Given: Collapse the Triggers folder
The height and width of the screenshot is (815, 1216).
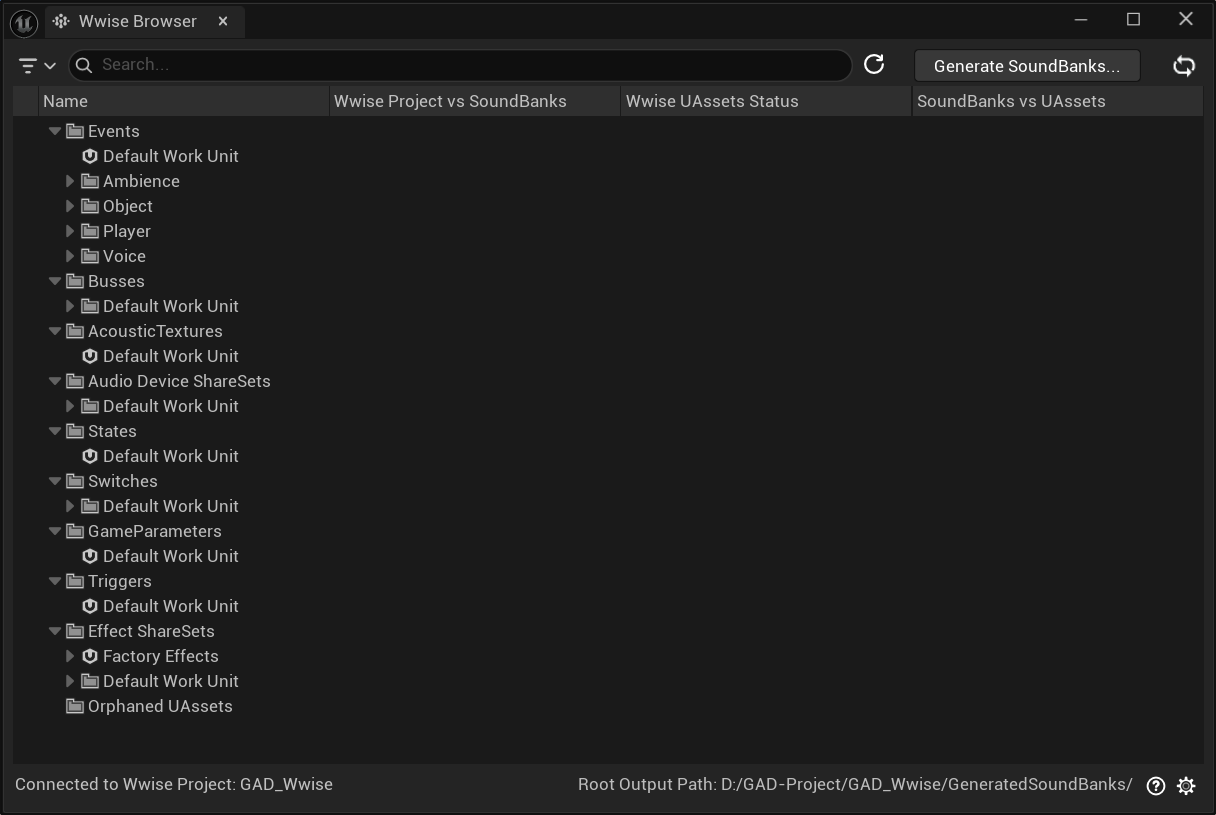Looking at the screenshot, I should click(55, 581).
